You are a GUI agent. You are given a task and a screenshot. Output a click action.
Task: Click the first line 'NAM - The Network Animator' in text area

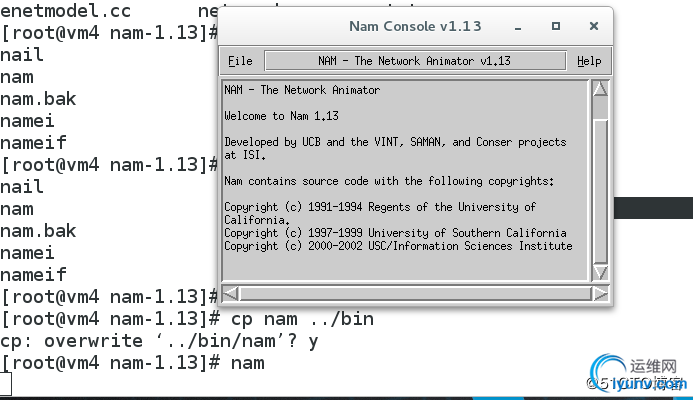(302, 90)
